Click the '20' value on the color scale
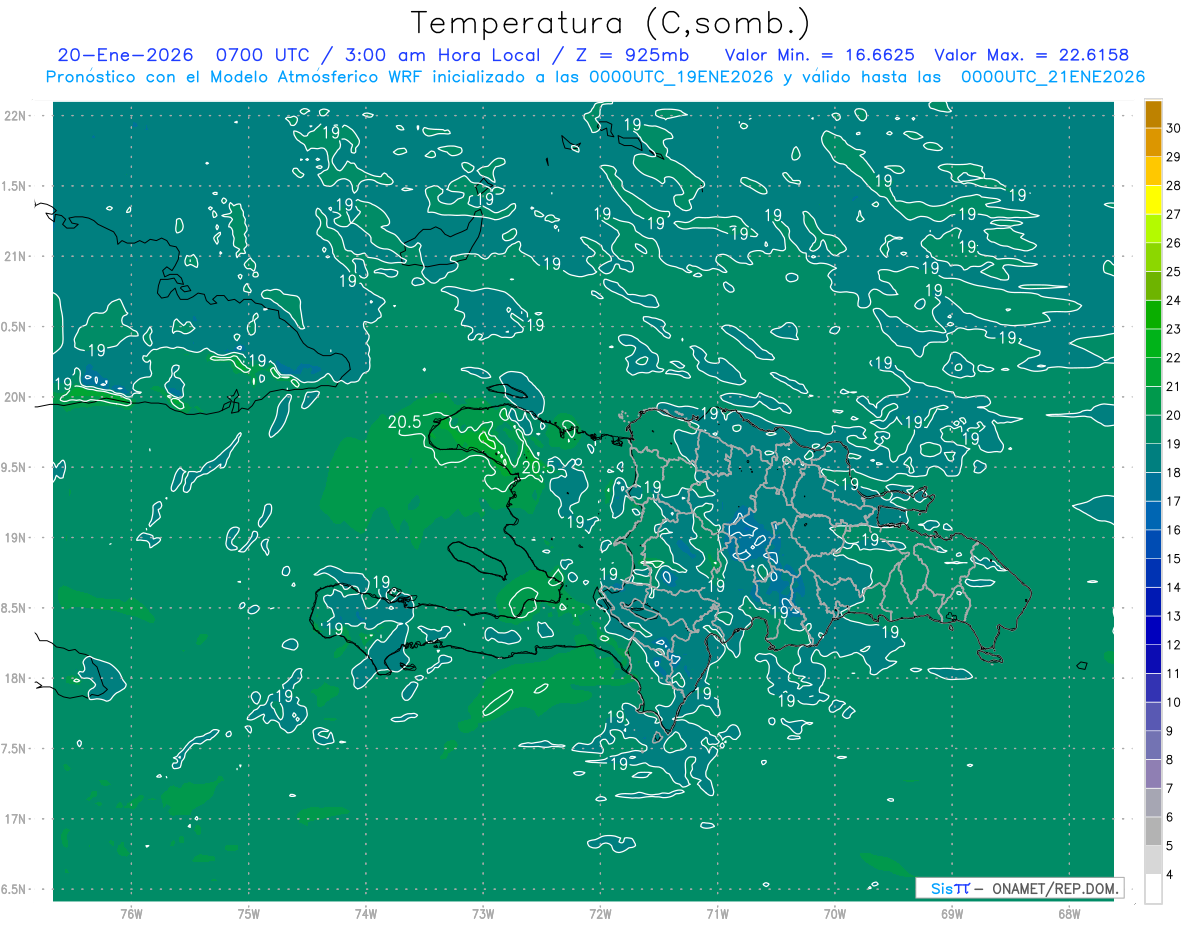This screenshot has width=1200, height=927. pyautogui.click(x=1173, y=415)
